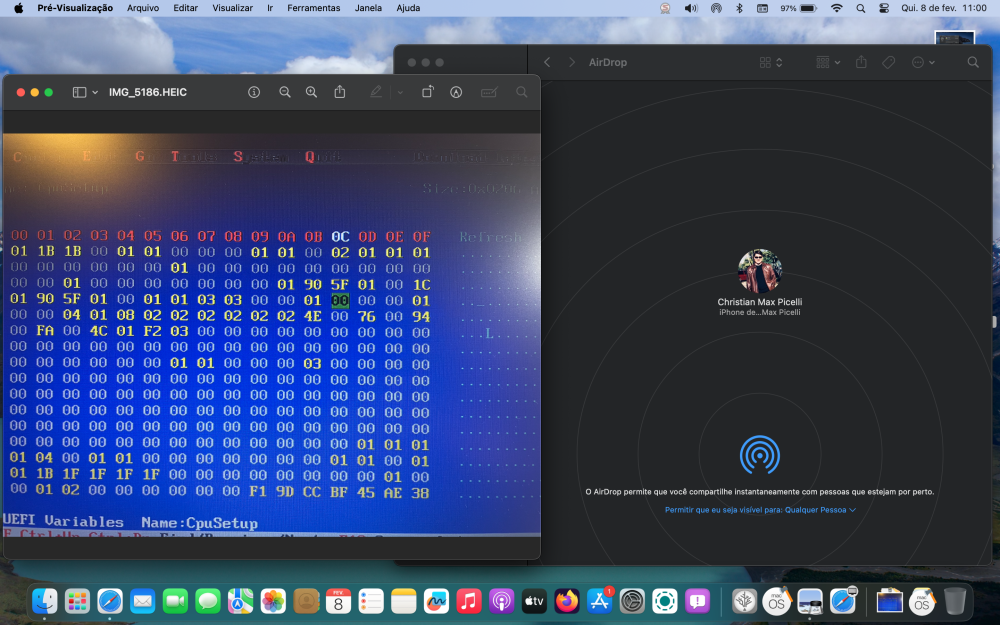Open Reminders from the Dock

coord(371,601)
